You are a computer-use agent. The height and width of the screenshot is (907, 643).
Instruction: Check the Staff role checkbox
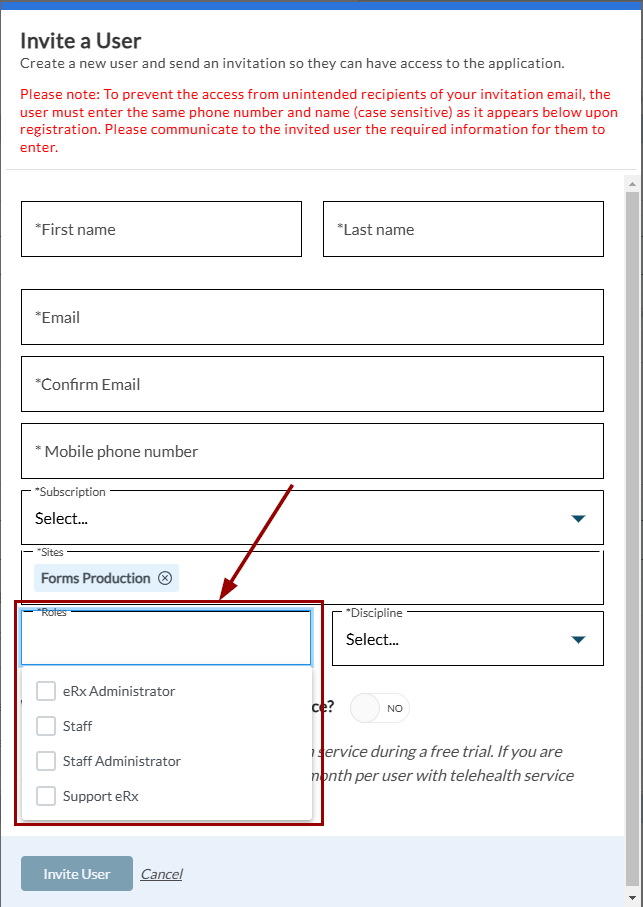46,726
